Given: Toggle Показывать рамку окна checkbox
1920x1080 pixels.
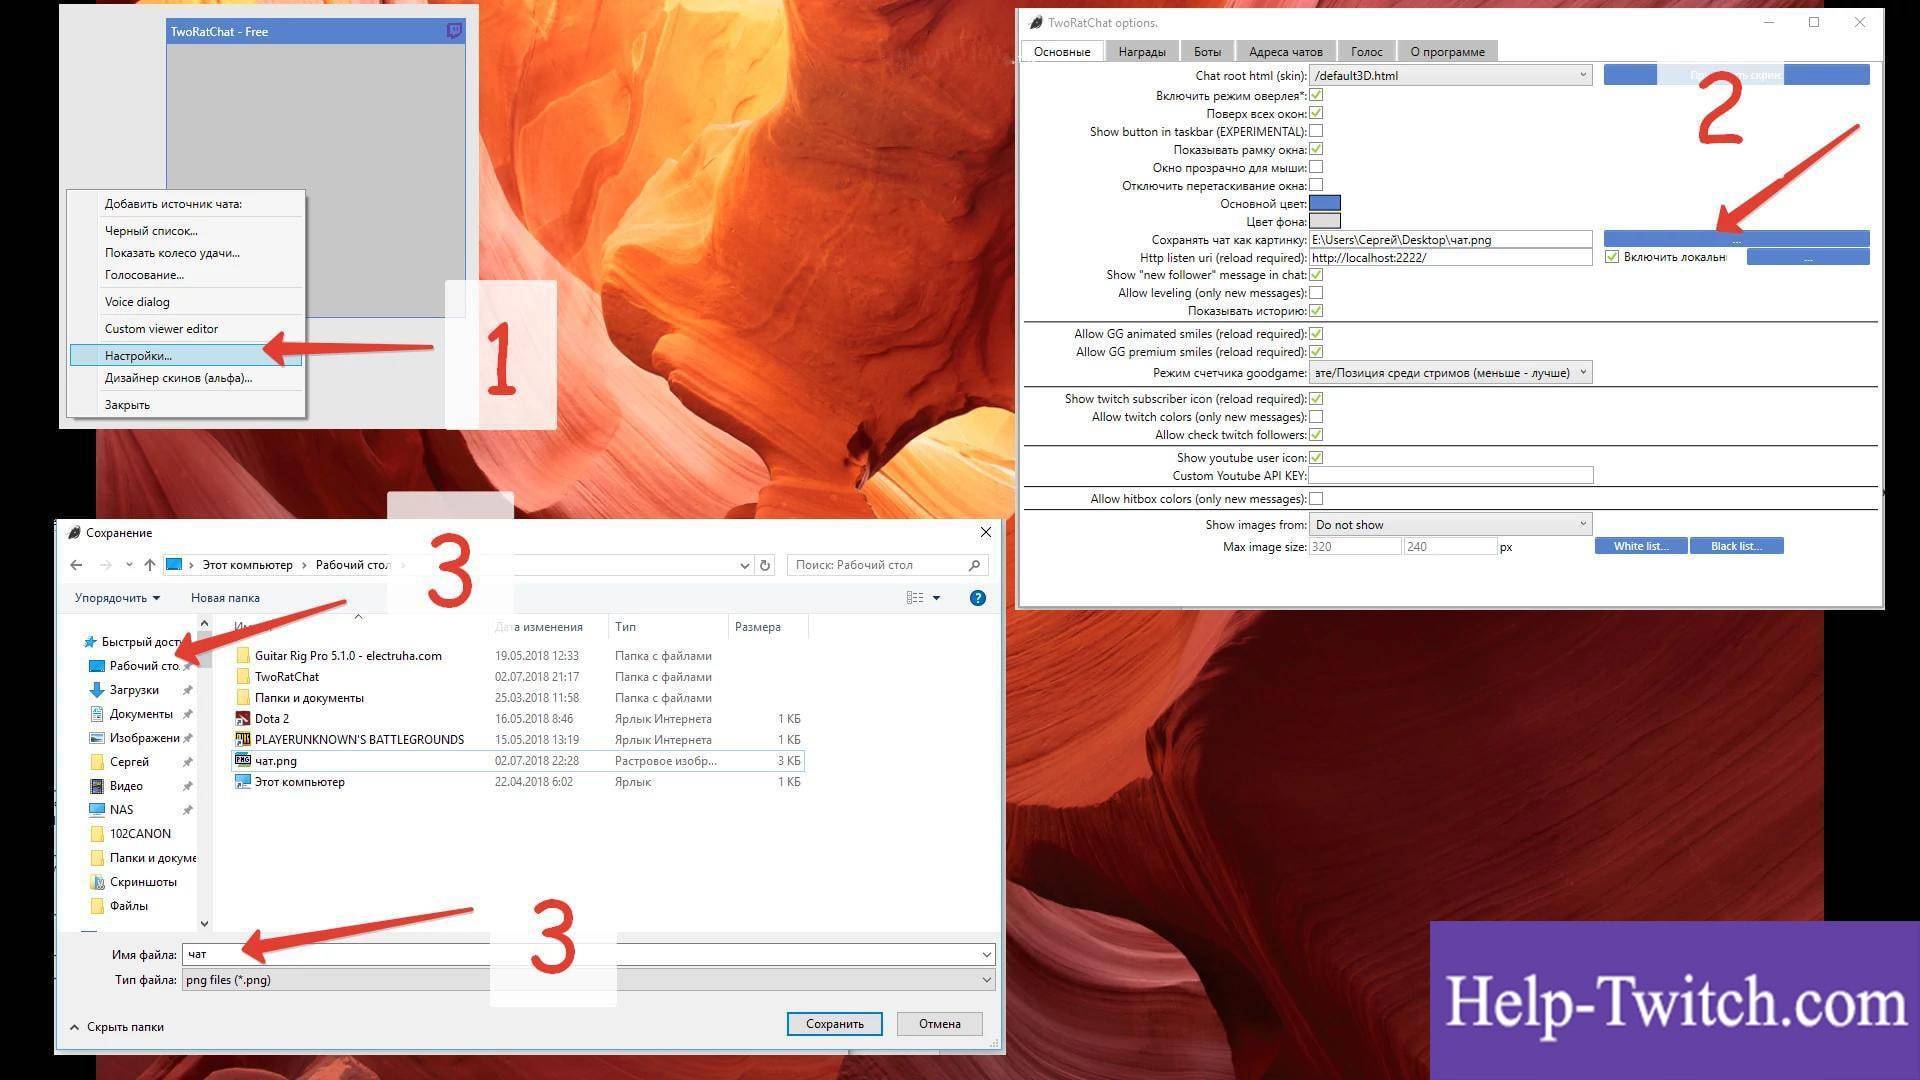Looking at the screenshot, I should 1316,149.
